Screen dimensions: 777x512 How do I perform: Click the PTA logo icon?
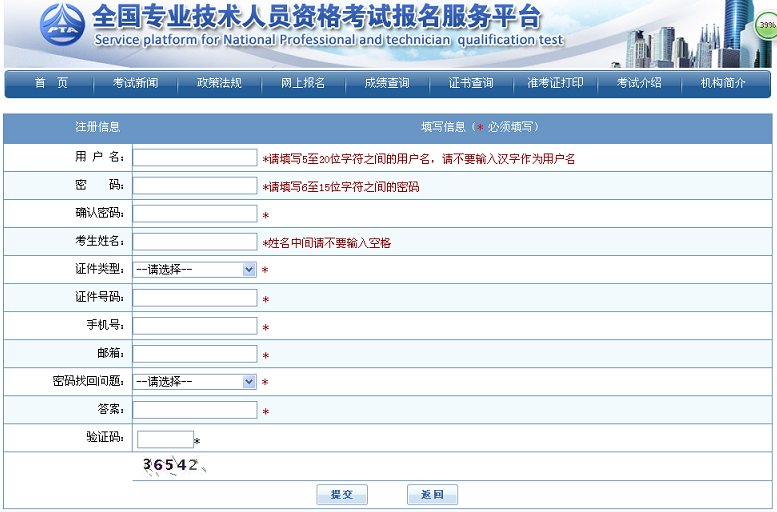[x=63, y=26]
